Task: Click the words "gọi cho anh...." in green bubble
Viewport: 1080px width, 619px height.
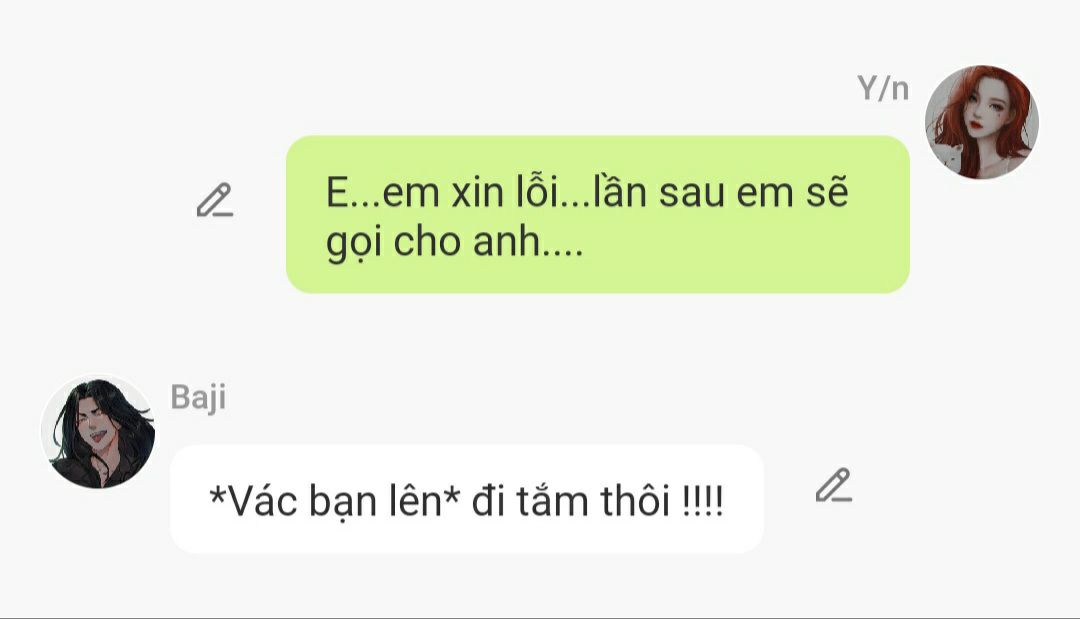Action: (x=455, y=243)
